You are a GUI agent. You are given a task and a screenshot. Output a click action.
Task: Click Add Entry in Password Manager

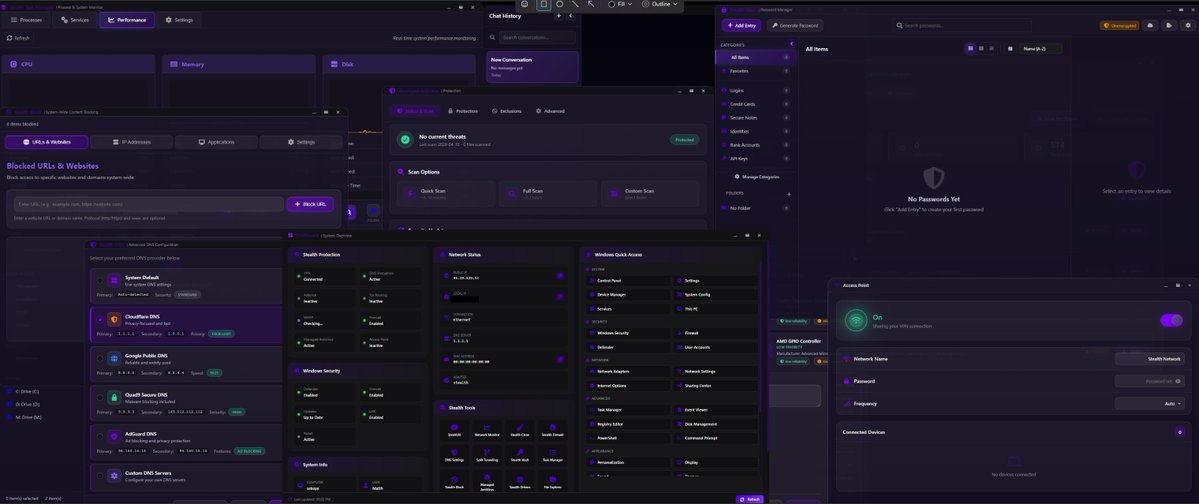coord(741,25)
